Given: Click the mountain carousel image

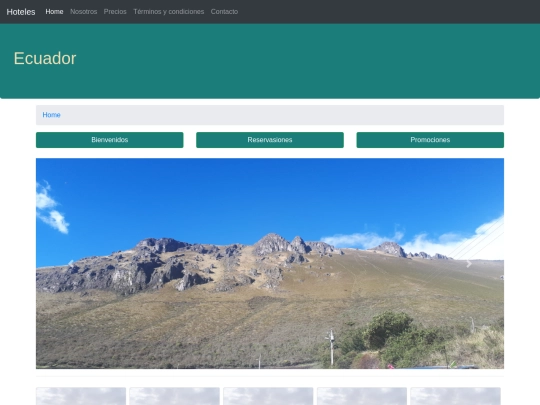Looking at the screenshot, I should click(270, 263).
